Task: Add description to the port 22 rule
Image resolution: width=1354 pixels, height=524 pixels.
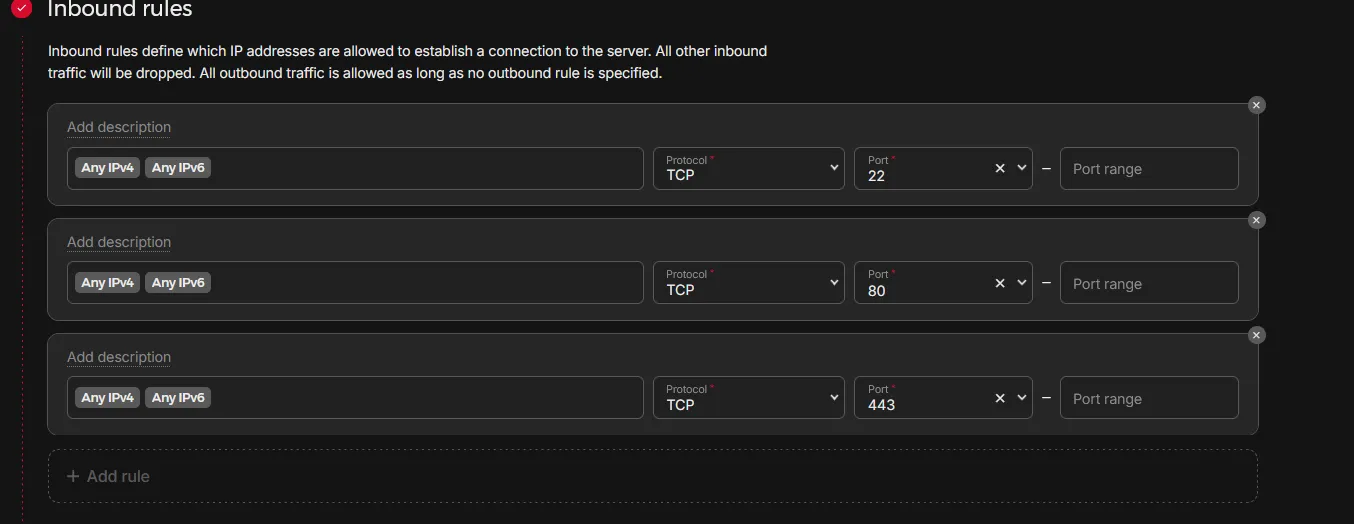Action: click(x=119, y=127)
